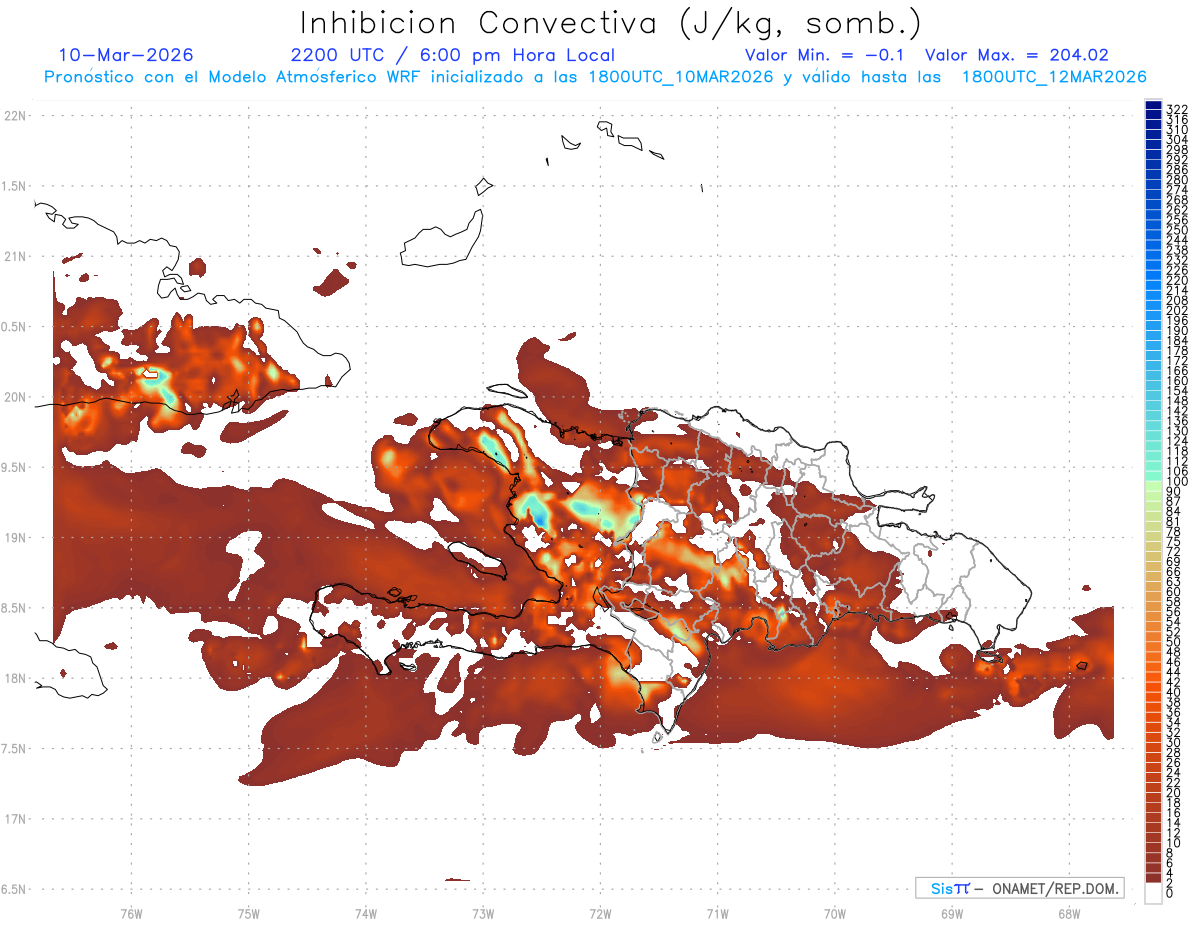Click the 69W longitude label

(952, 913)
